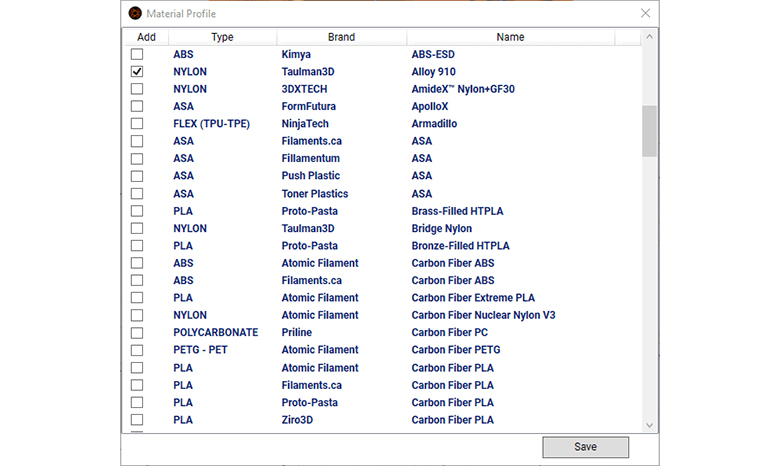This screenshot has width=780, height=466.
Task: Click the Material Profile app icon
Action: pyautogui.click(x=135, y=13)
